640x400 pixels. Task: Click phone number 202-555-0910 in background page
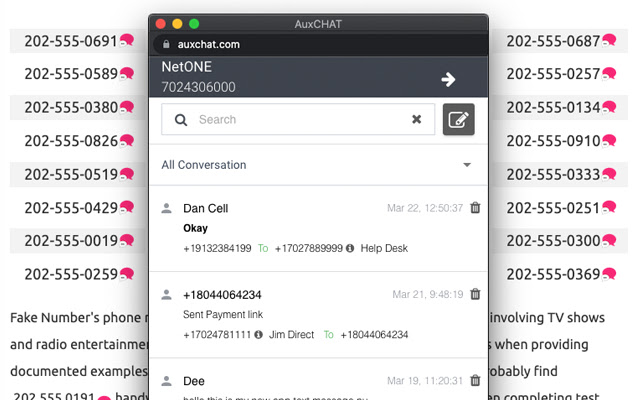point(553,141)
